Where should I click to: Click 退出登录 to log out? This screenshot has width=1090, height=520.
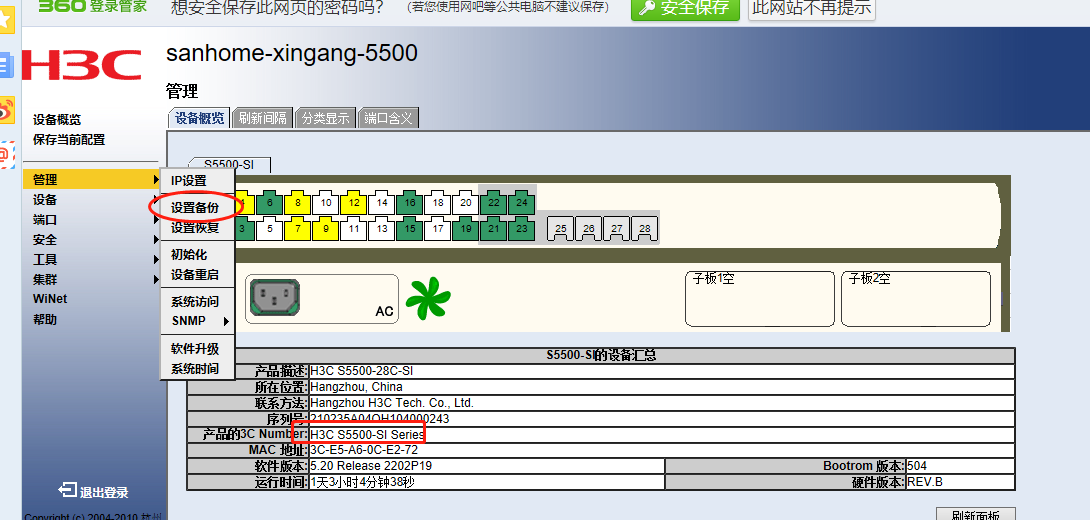(94, 492)
